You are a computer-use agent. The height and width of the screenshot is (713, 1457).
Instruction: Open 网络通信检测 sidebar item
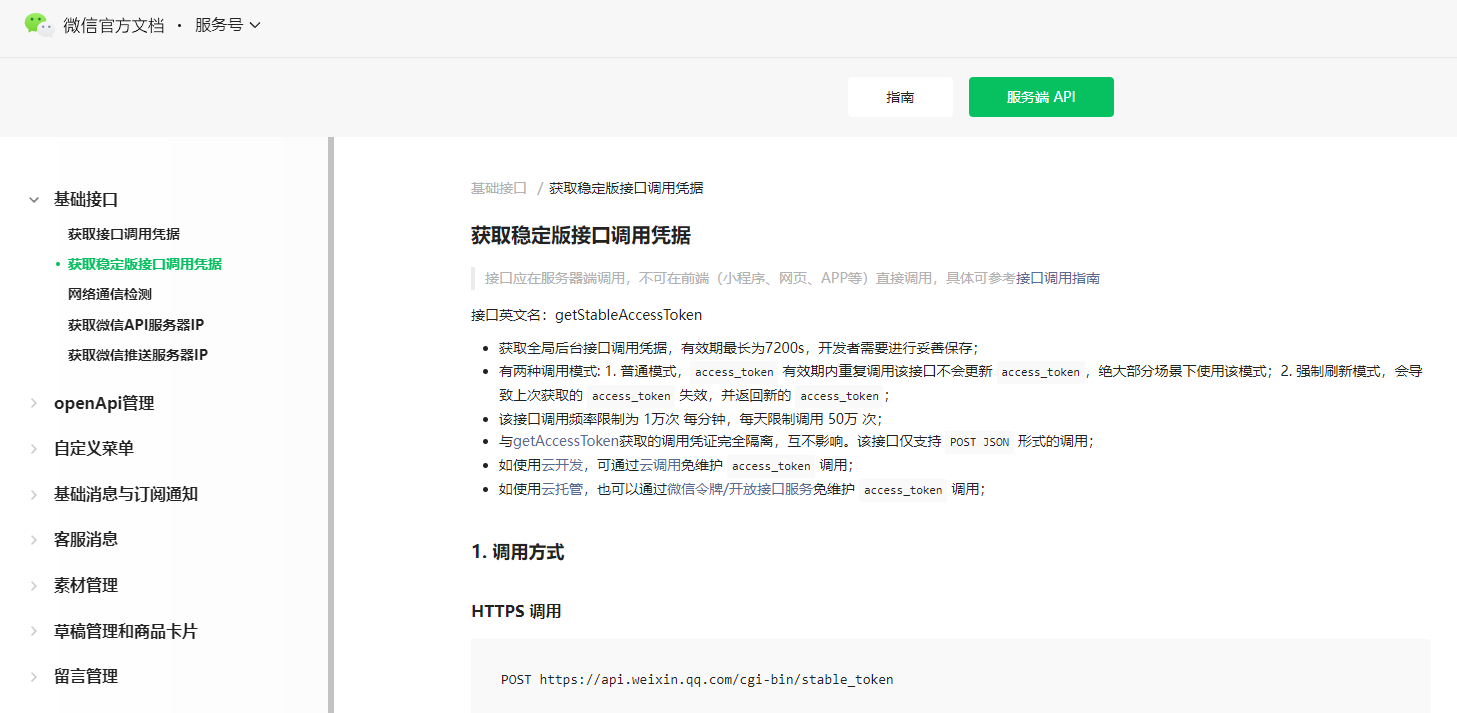110,294
